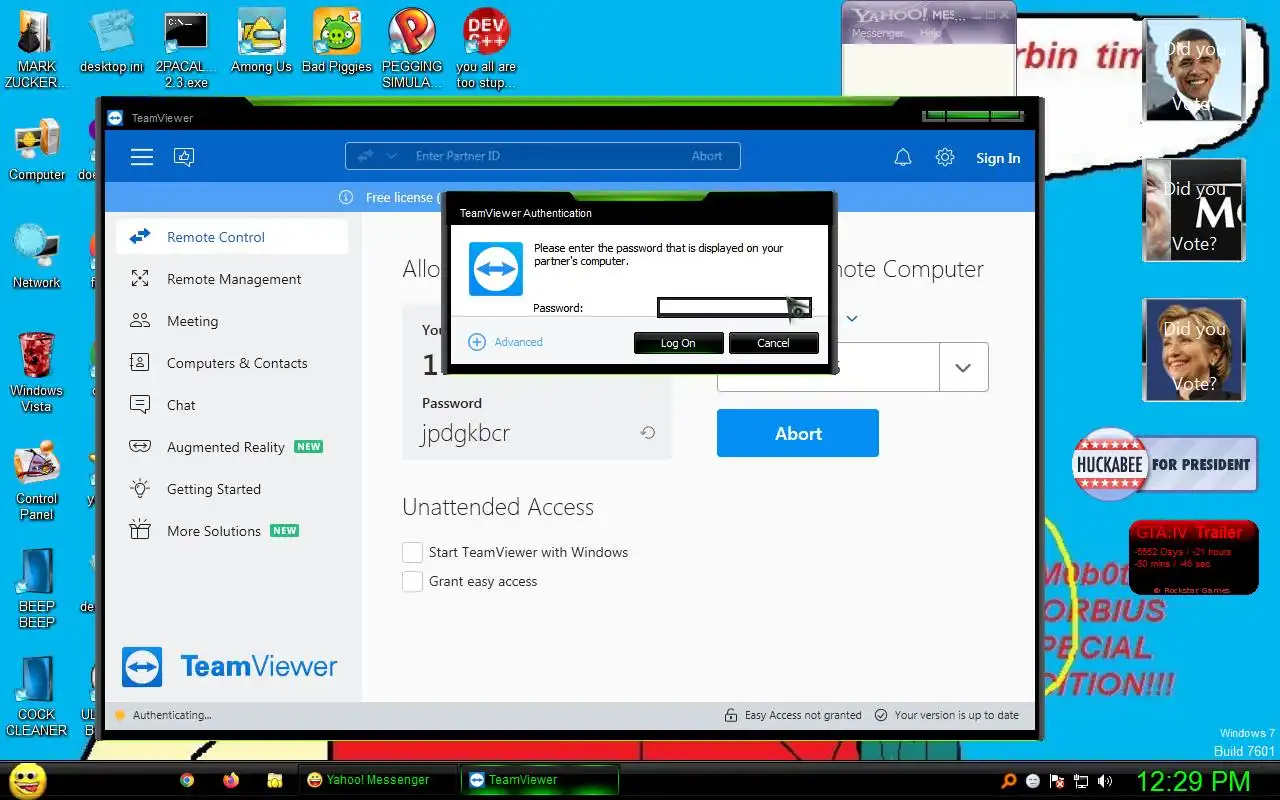Click the Enter Partner ID field
1280x800 pixels.
(x=543, y=156)
